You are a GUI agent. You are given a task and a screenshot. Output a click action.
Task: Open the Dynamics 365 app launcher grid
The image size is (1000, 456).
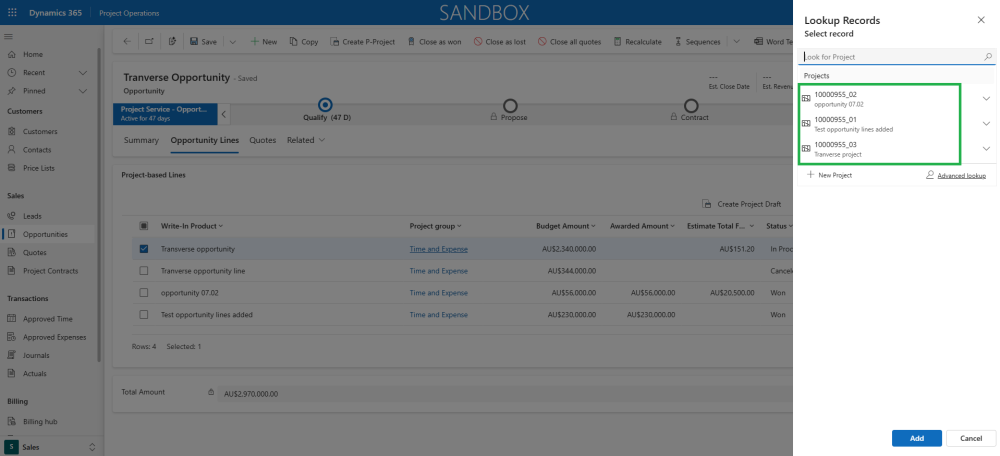tap(12, 13)
